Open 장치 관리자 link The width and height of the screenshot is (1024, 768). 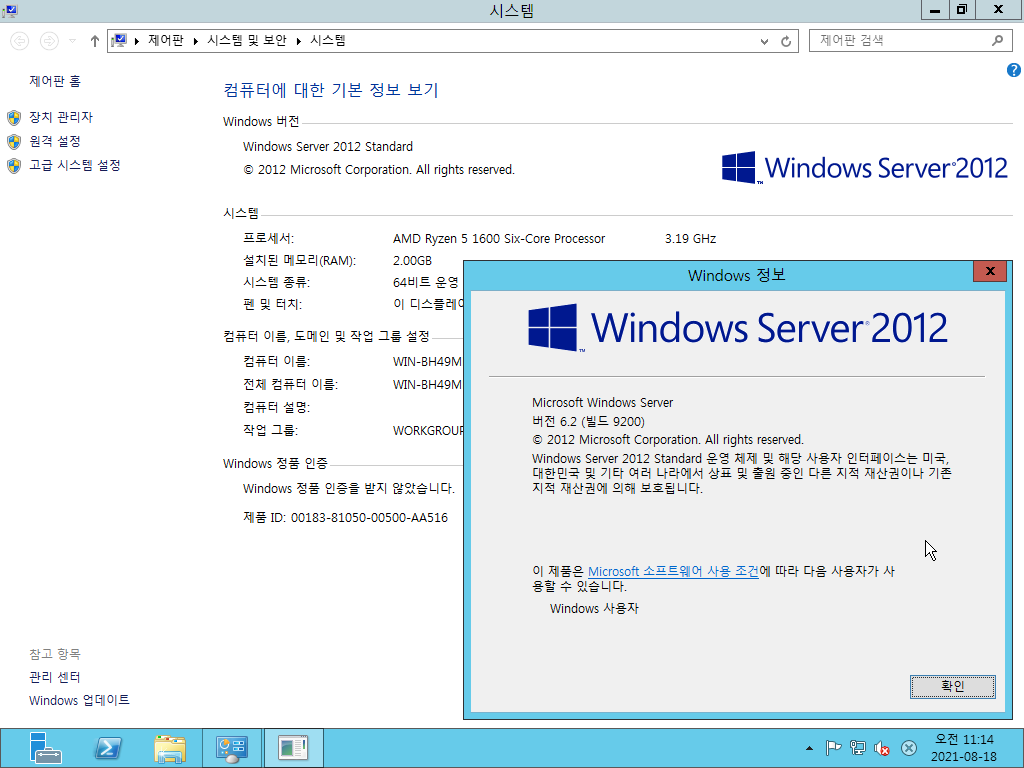[61, 117]
